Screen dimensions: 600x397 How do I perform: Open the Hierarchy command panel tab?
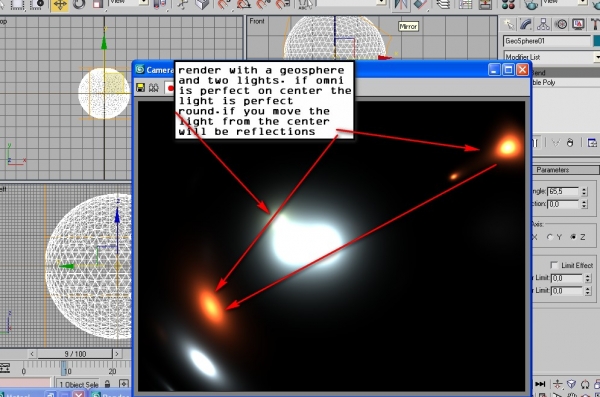(543, 25)
